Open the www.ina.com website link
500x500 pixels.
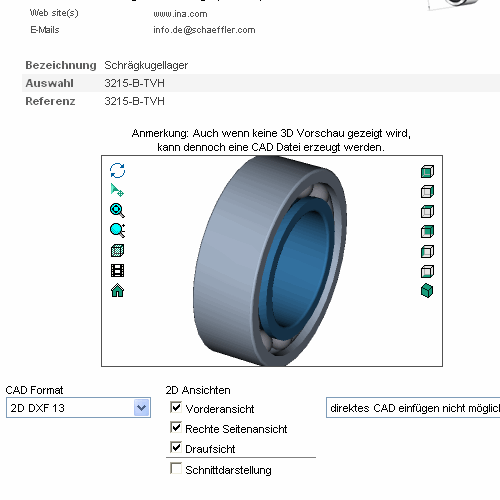[180, 14]
